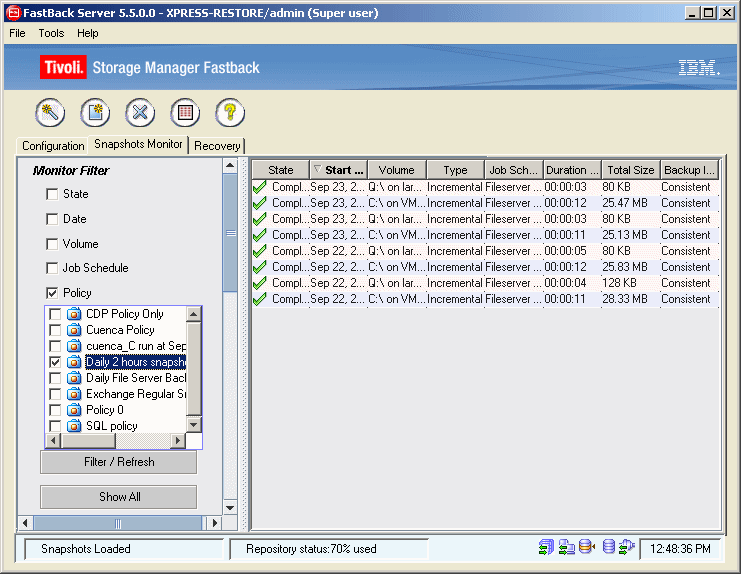The width and height of the screenshot is (741, 574).
Task: Click the Type column header
Action: 455,170
